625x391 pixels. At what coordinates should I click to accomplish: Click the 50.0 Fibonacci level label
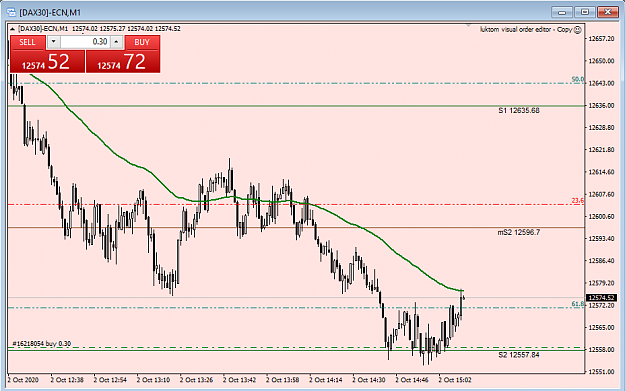(578, 79)
